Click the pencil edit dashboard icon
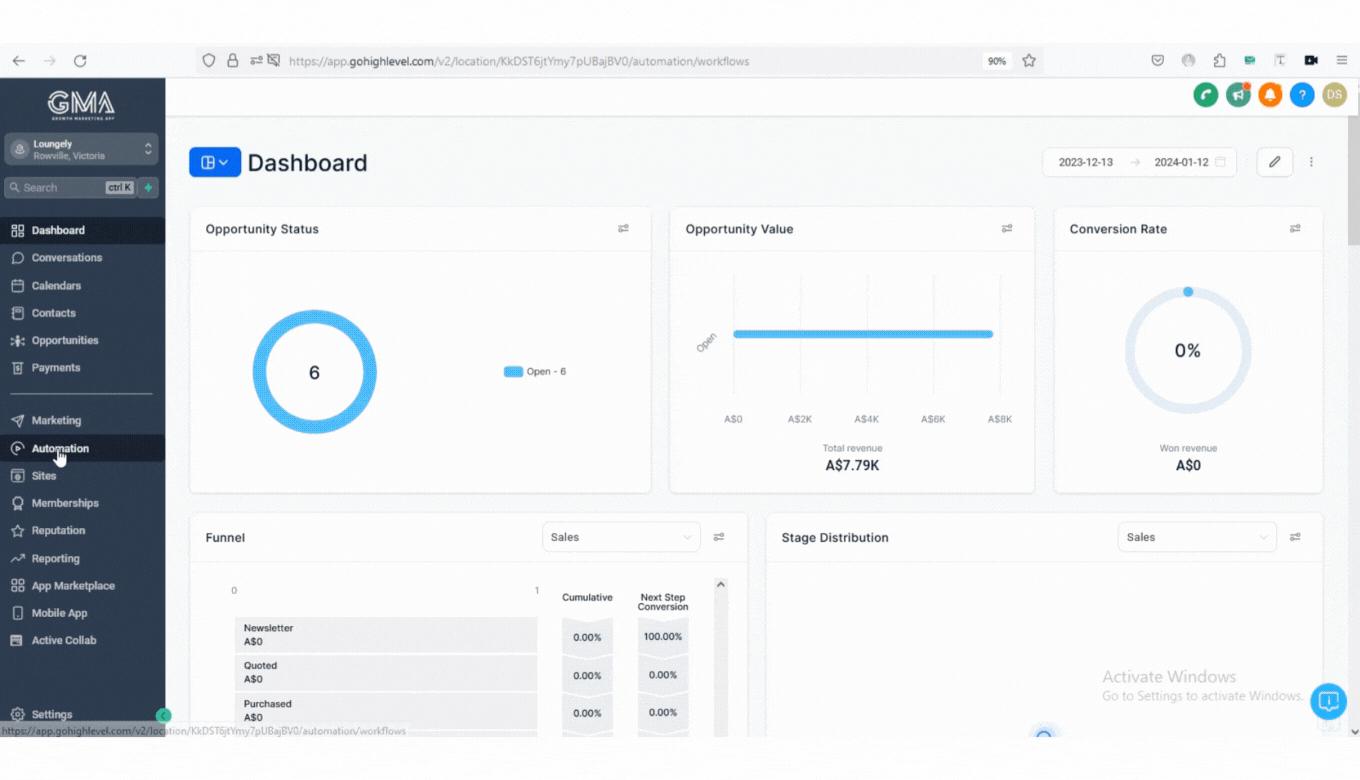The height and width of the screenshot is (780, 1360). coord(1274,162)
